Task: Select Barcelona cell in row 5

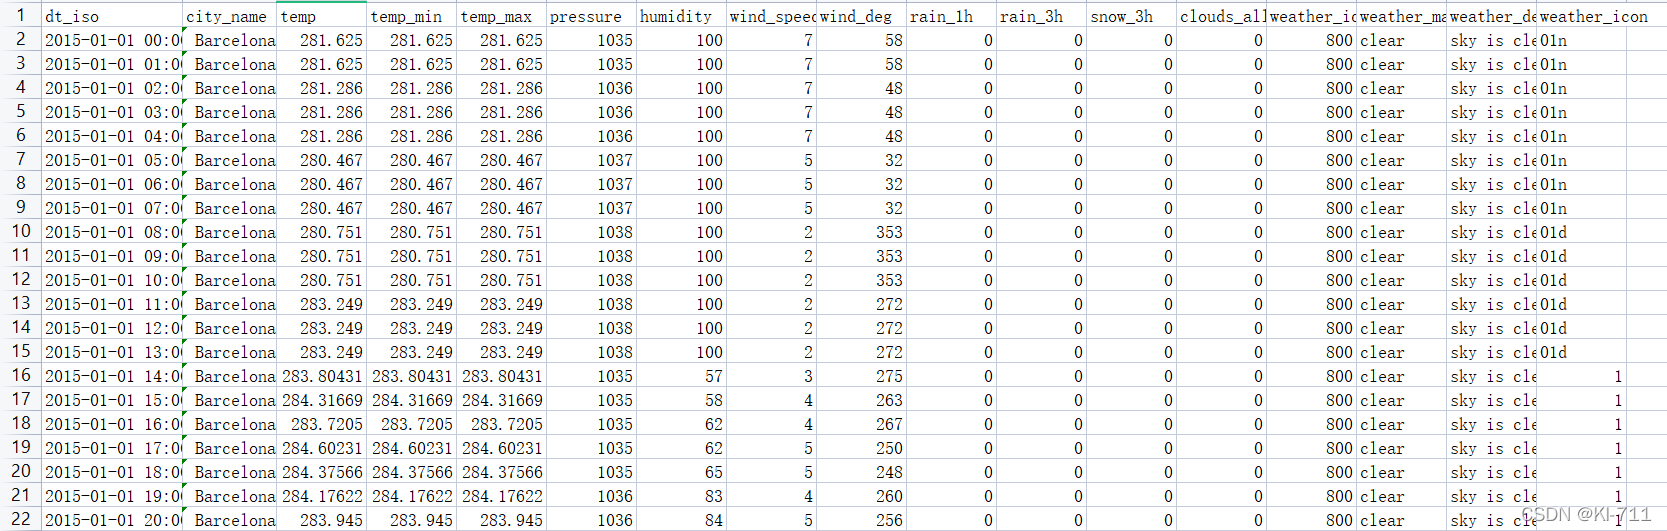Action: point(230,112)
